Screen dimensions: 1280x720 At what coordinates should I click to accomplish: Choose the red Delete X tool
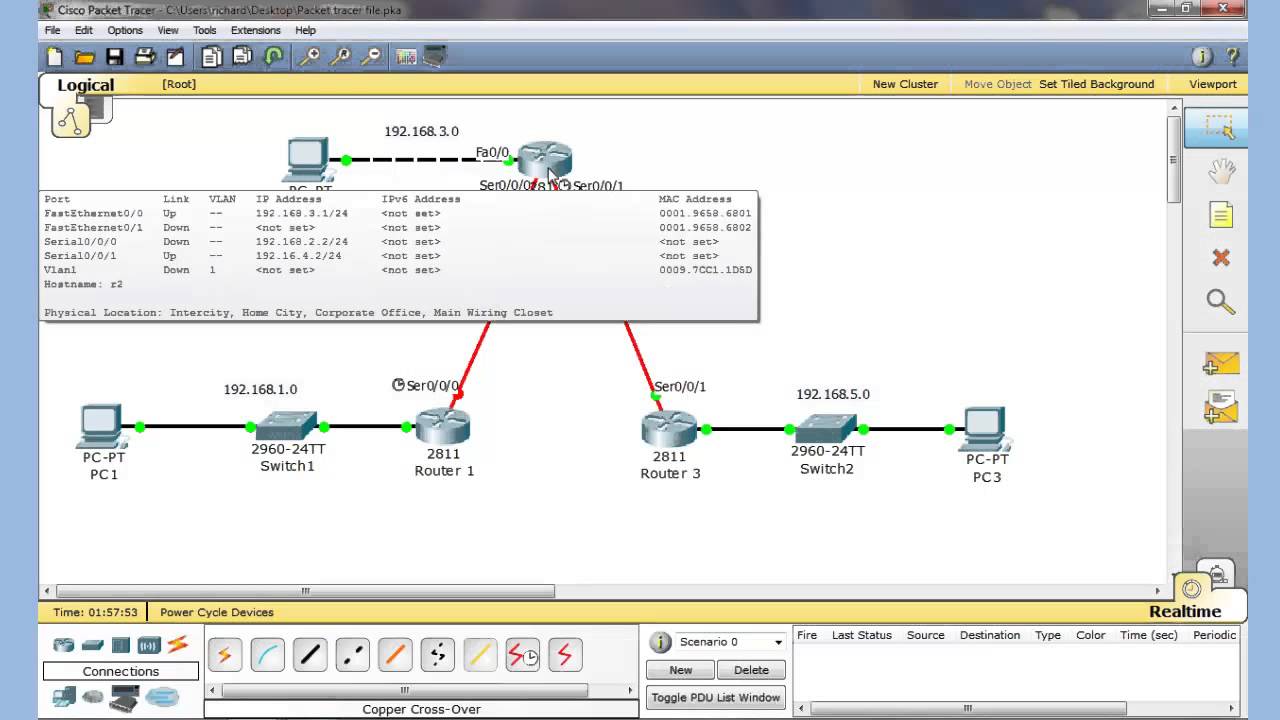coord(1221,258)
